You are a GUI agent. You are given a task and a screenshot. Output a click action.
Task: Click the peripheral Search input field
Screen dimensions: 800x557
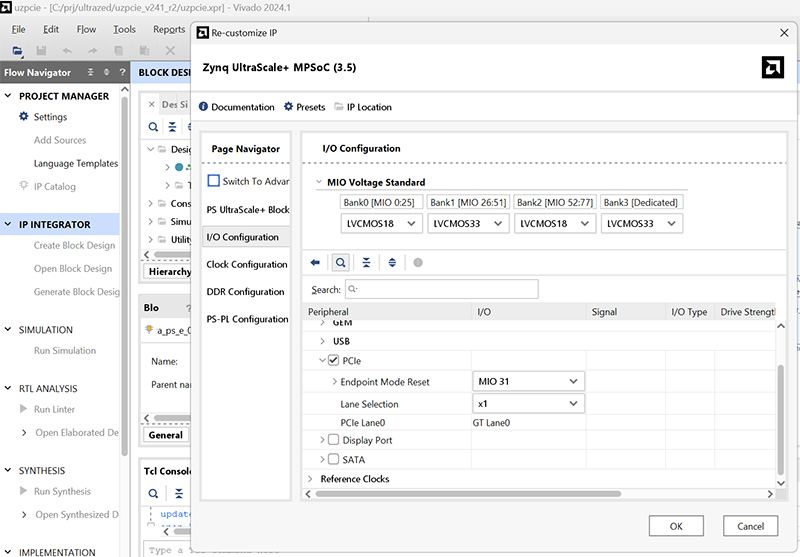(x=441, y=290)
